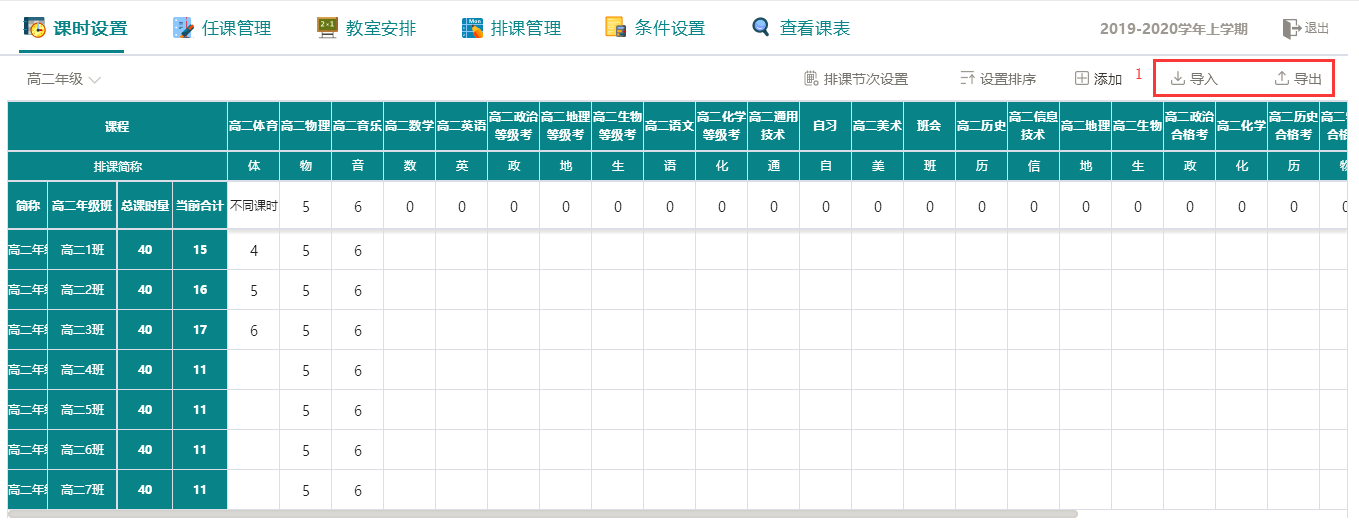1359x527 pixels.
Task: Click the 课时设置 clock icon
Action: [35, 28]
